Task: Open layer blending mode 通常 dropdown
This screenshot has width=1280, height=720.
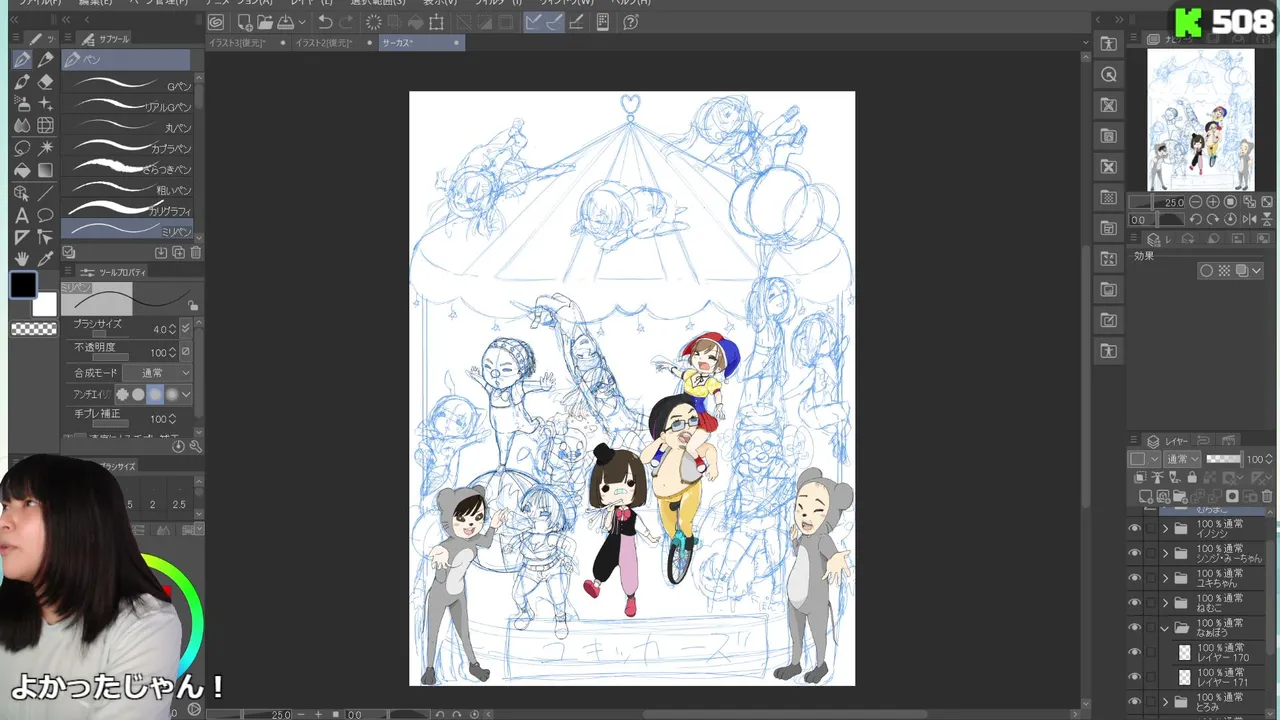Action: [1183, 459]
